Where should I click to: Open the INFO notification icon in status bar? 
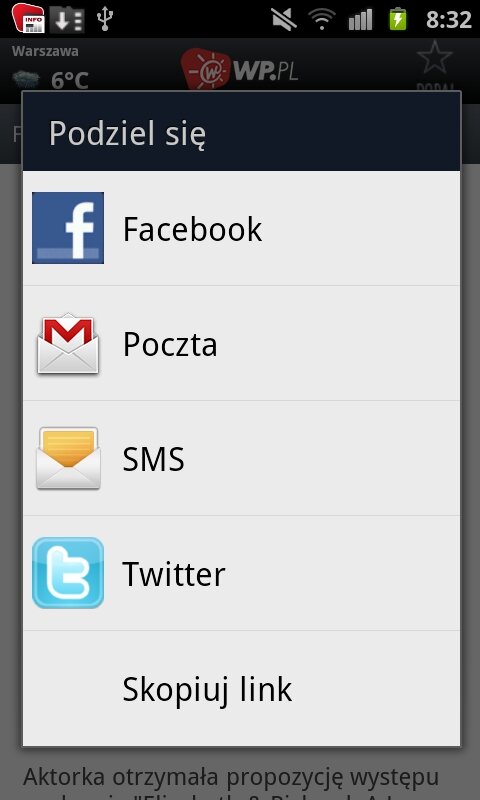(x=28, y=18)
